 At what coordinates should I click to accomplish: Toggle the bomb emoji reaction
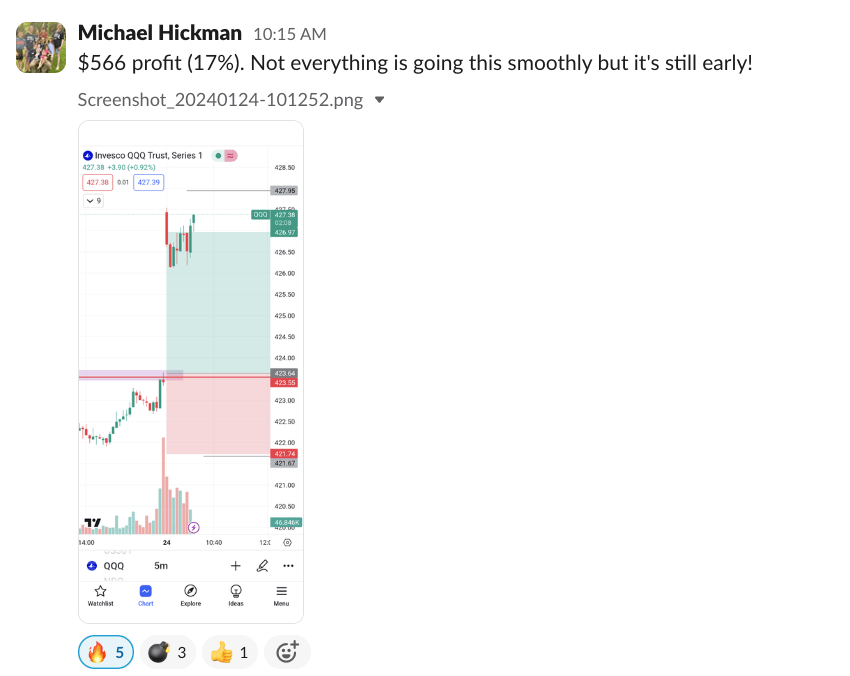[x=166, y=653]
